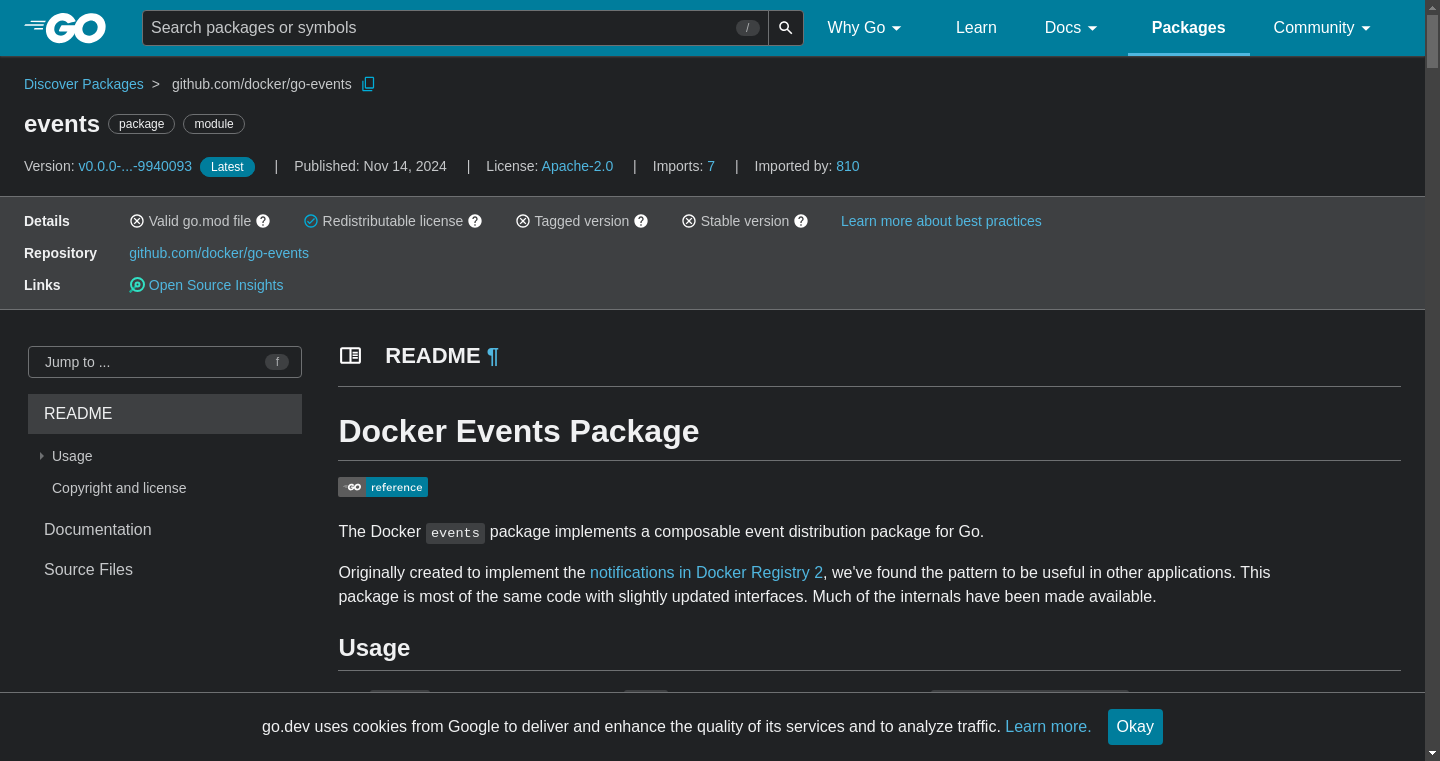Viewport: 1440px width, 761px height.
Task: Click the Latest version badge
Action: 227,167
